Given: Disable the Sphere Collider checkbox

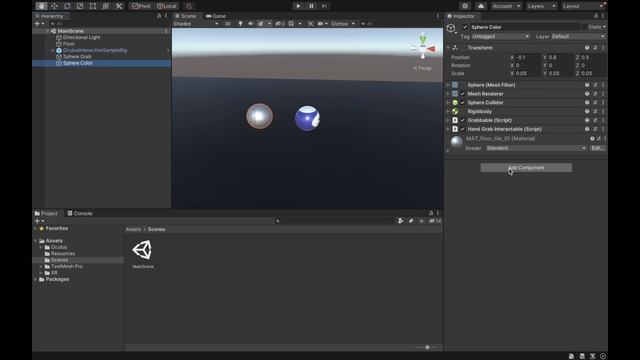Looking at the screenshot, I should (463, 102).
